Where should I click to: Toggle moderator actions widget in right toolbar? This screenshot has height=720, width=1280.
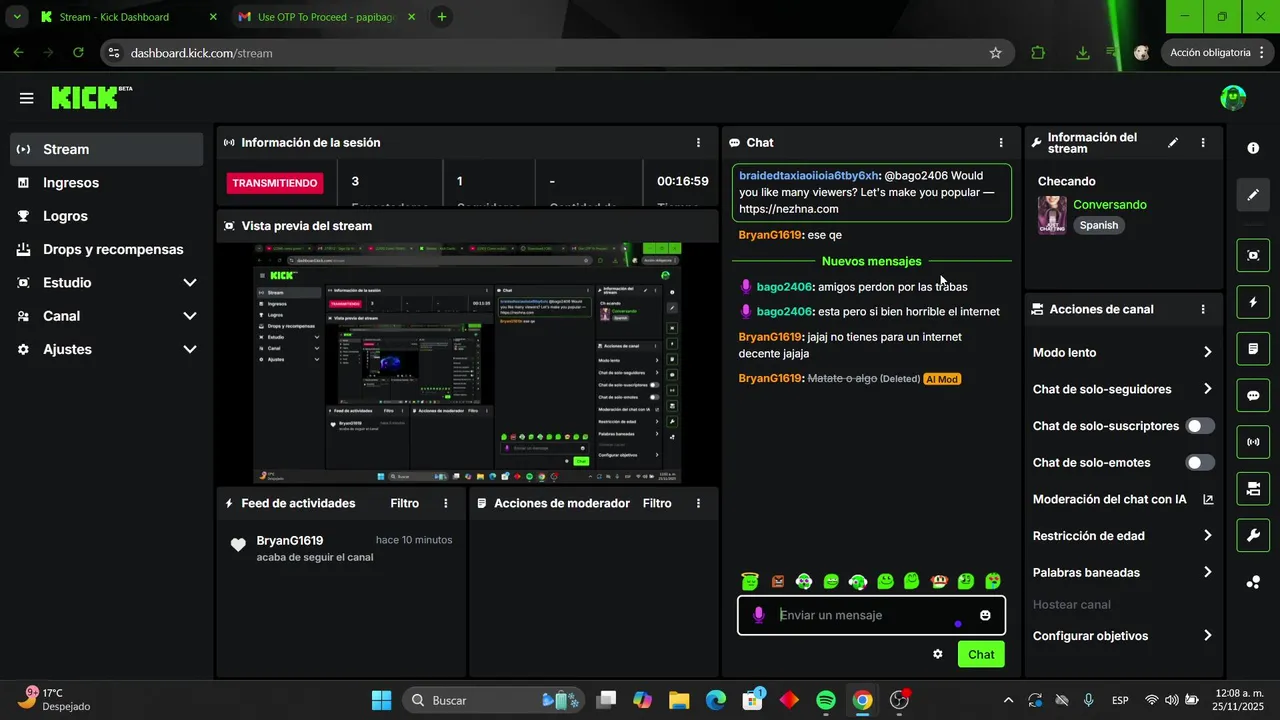tap(1253, 349)
